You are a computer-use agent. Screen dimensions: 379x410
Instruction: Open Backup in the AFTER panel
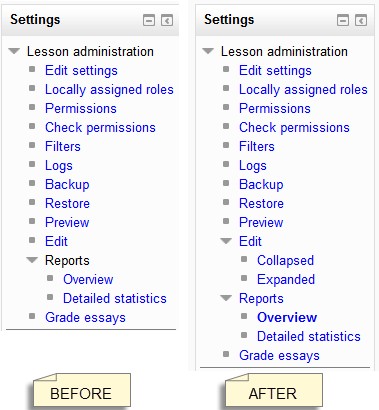point(261,184)
